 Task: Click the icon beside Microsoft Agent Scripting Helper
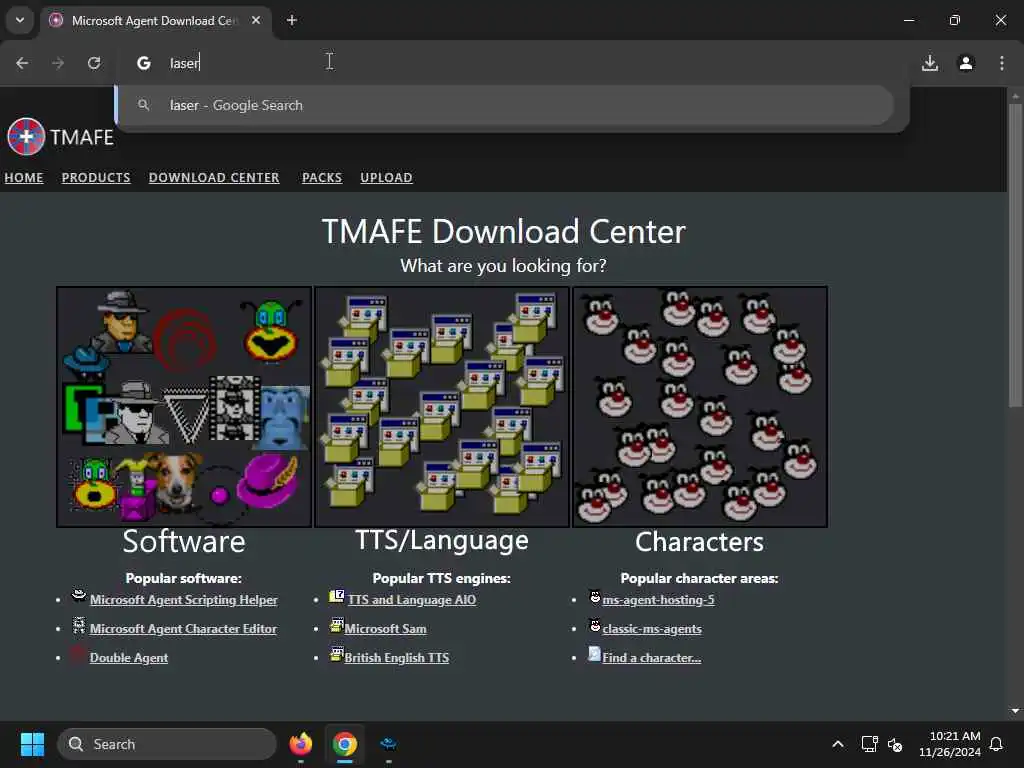79,595
